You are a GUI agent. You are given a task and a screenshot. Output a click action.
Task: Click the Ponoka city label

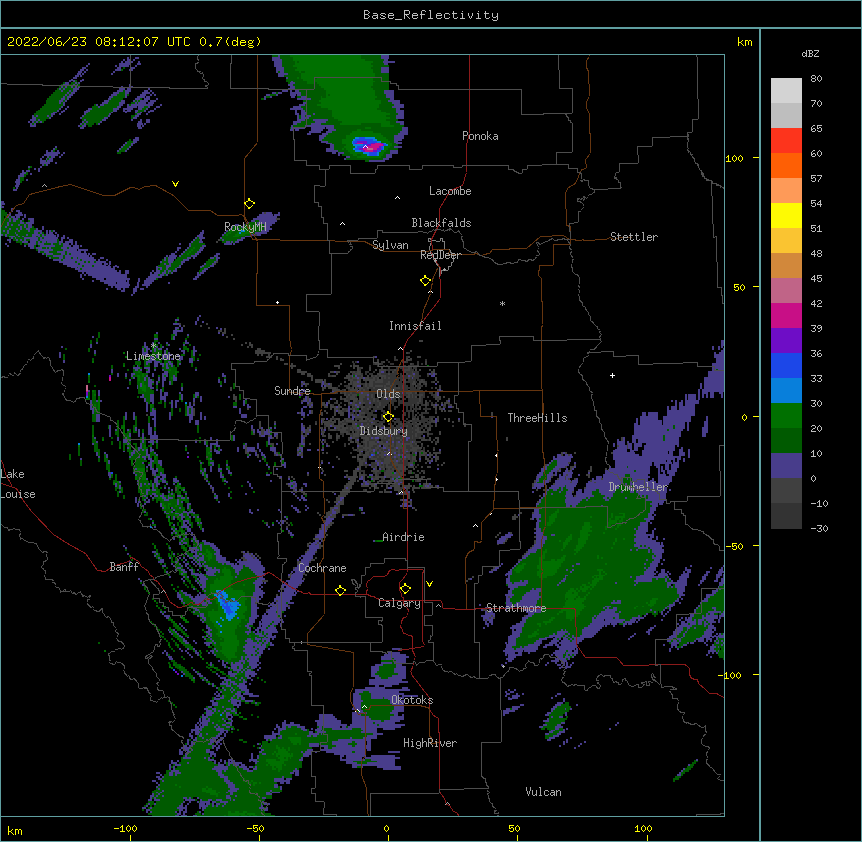click(480, 136)
